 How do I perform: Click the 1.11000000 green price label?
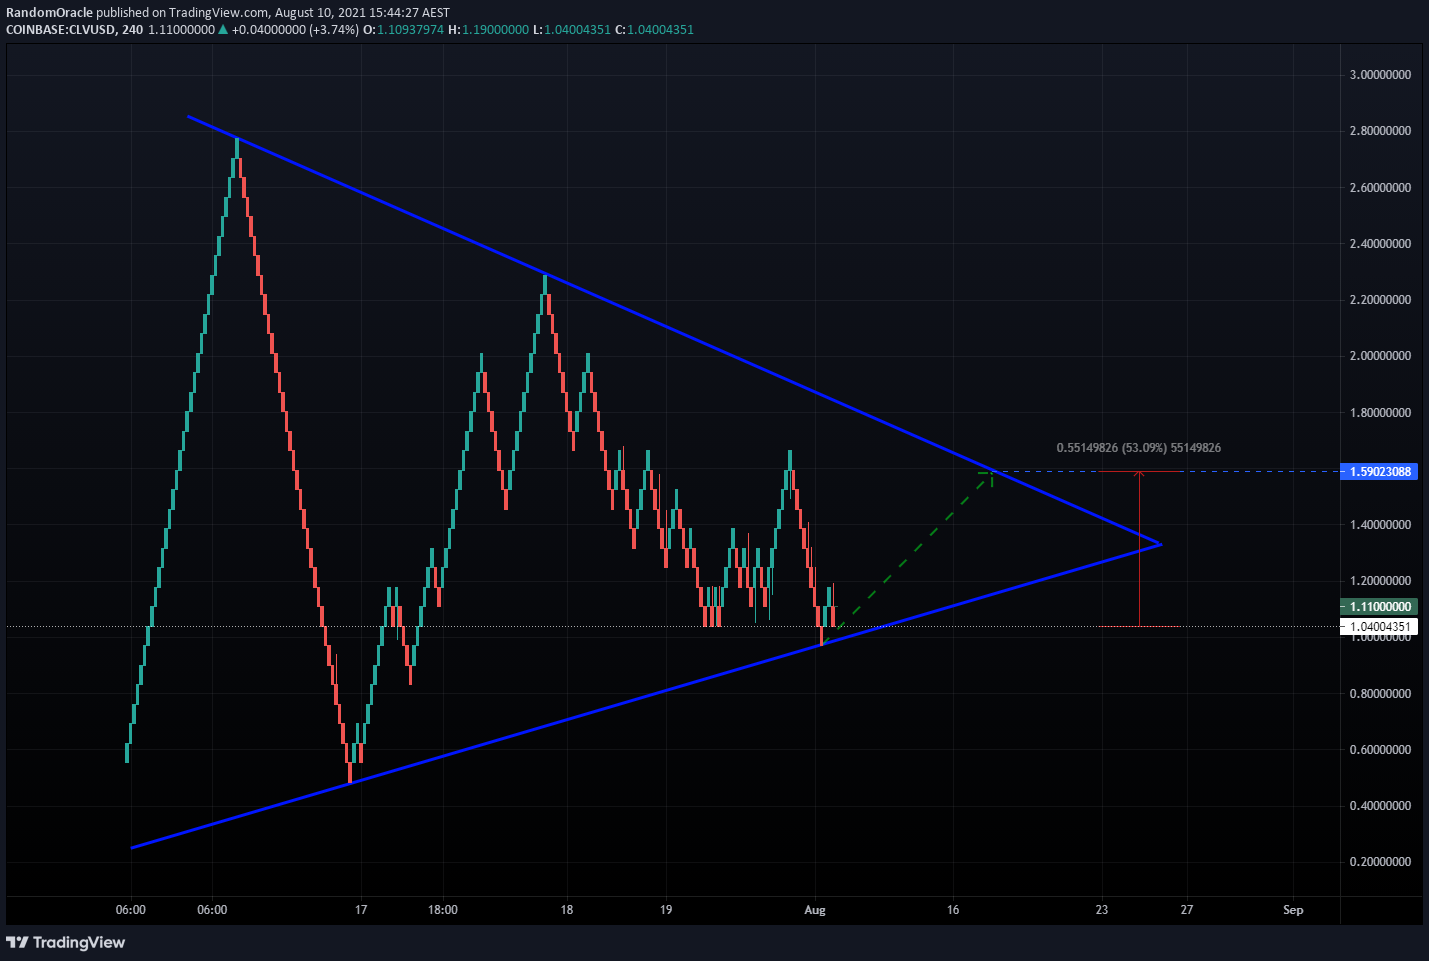click(x=1378, y=607)
